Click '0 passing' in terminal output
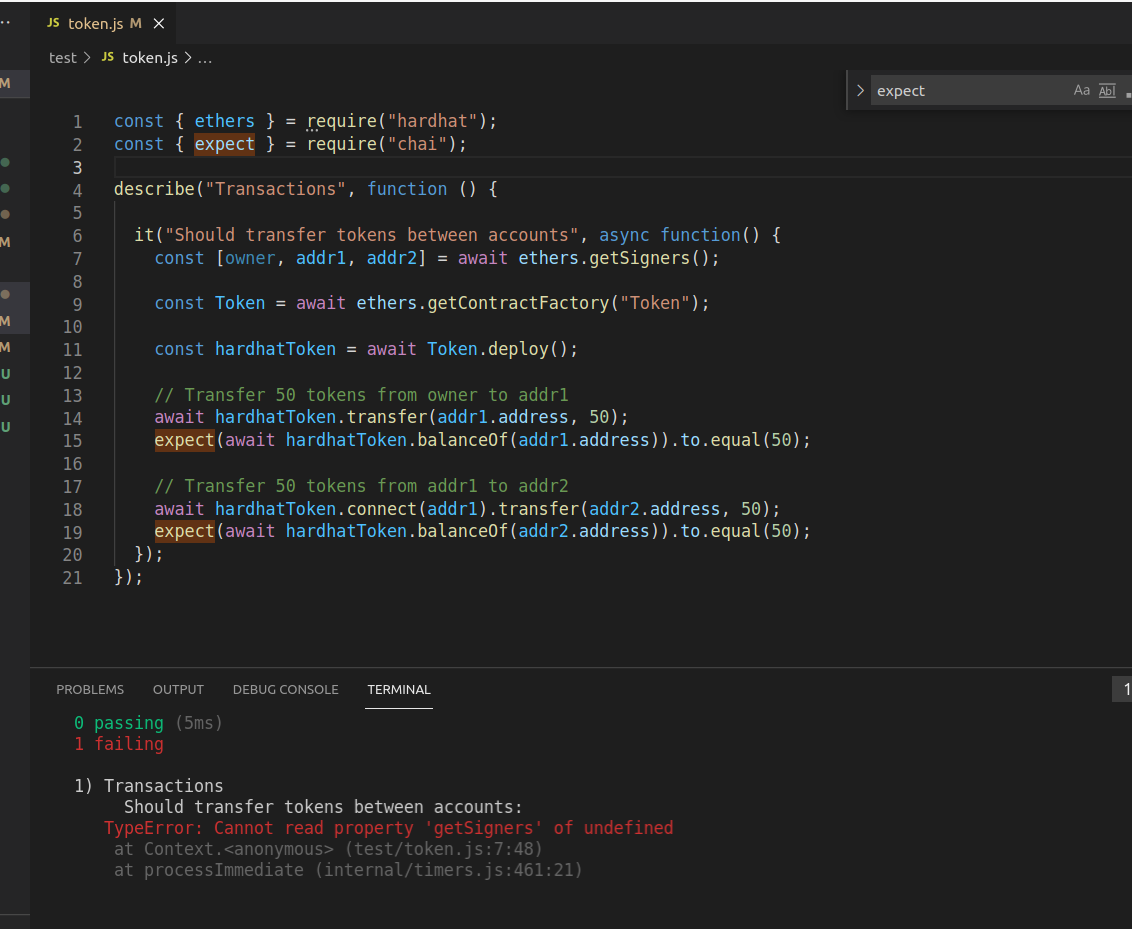Viewport: 1132px width, 929px height. pos(119,723)
